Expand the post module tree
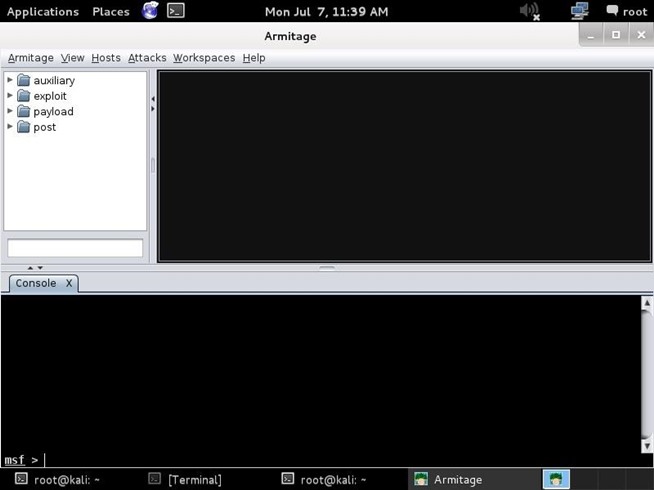The width and height of the screenshot is (654, 490). pos(10,127)
